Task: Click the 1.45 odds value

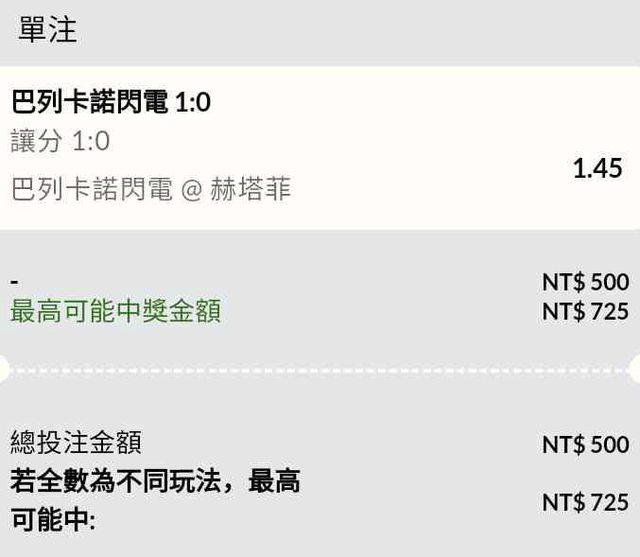Action: coord(597,168)
